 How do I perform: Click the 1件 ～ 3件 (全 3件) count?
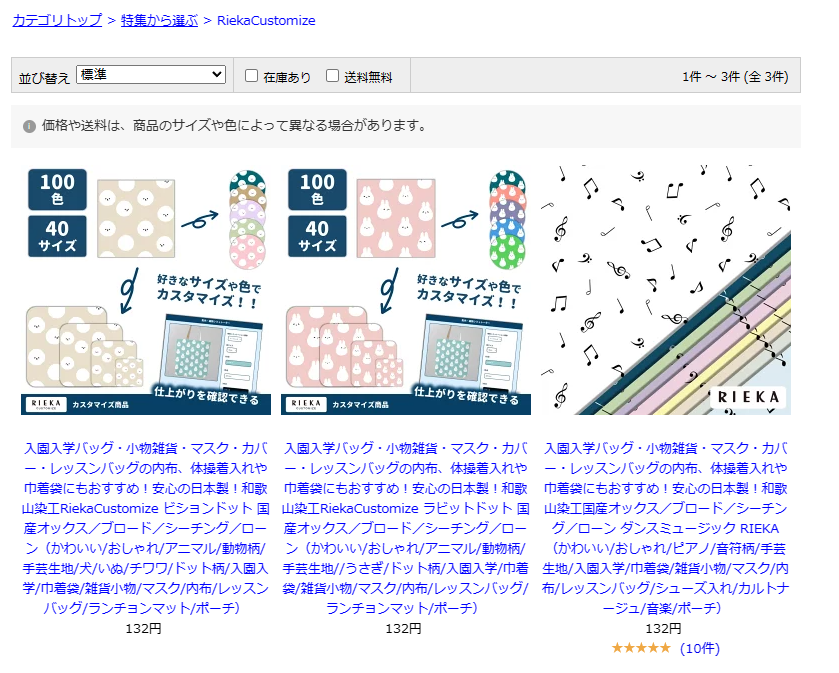click(735, 77)
